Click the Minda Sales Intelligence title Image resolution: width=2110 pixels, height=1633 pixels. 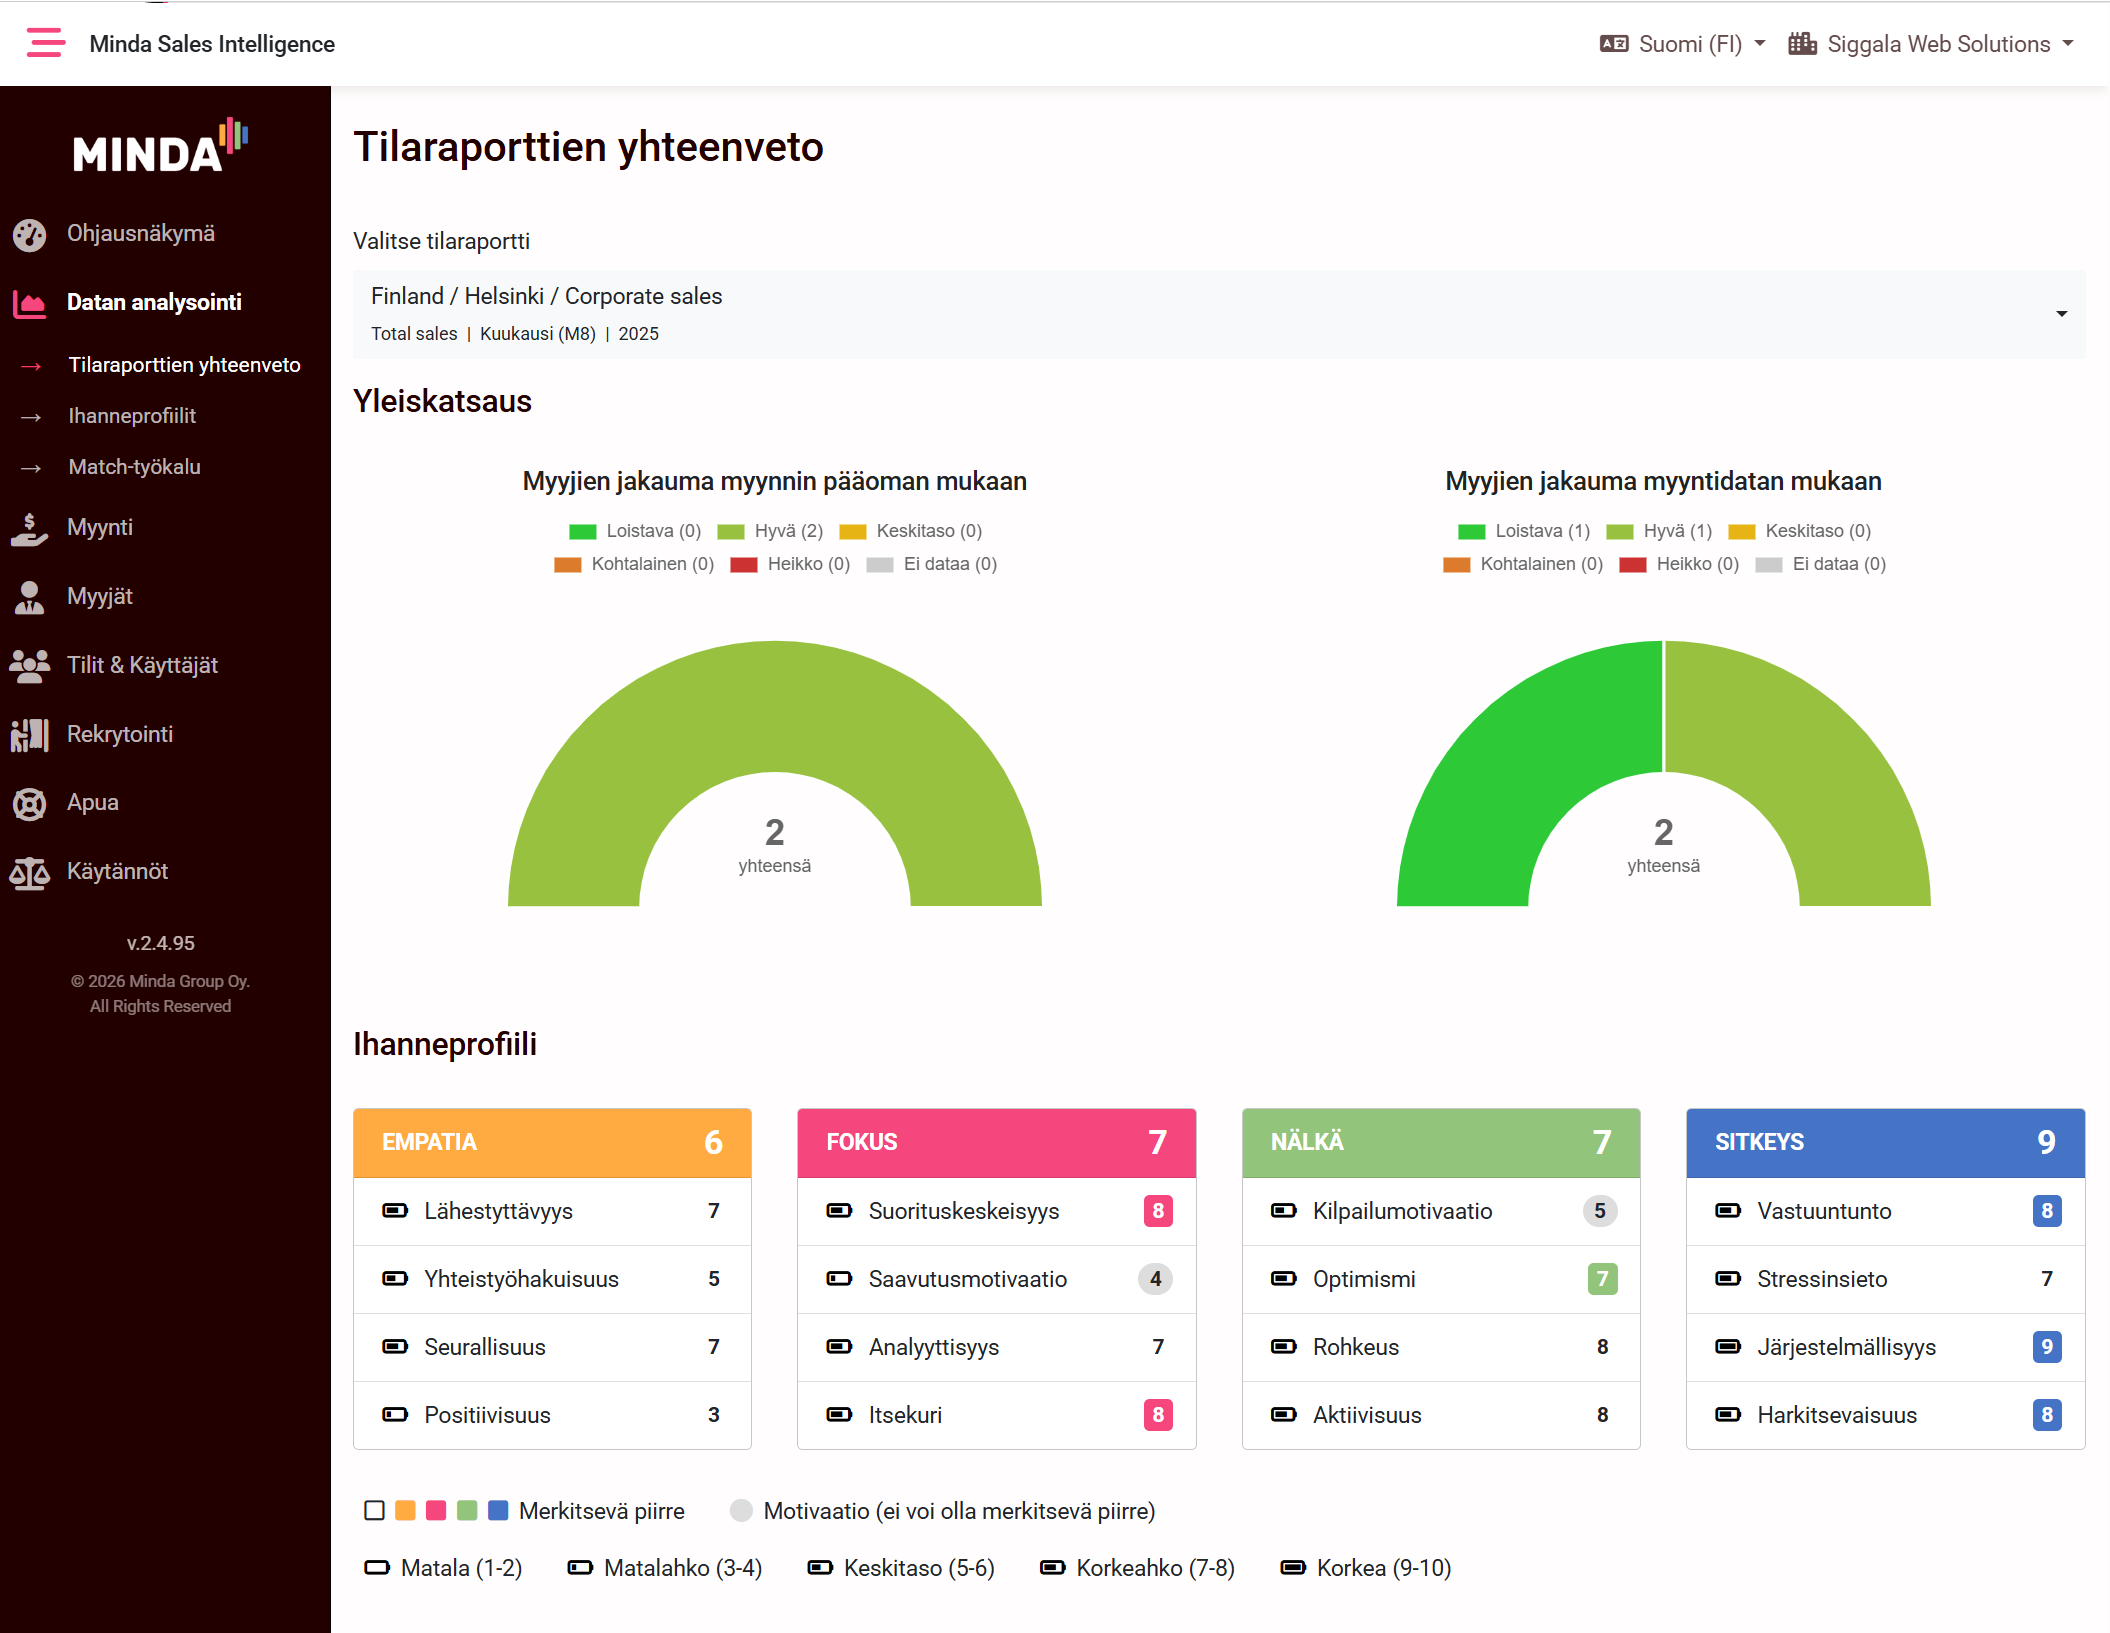tap(212, 44)
